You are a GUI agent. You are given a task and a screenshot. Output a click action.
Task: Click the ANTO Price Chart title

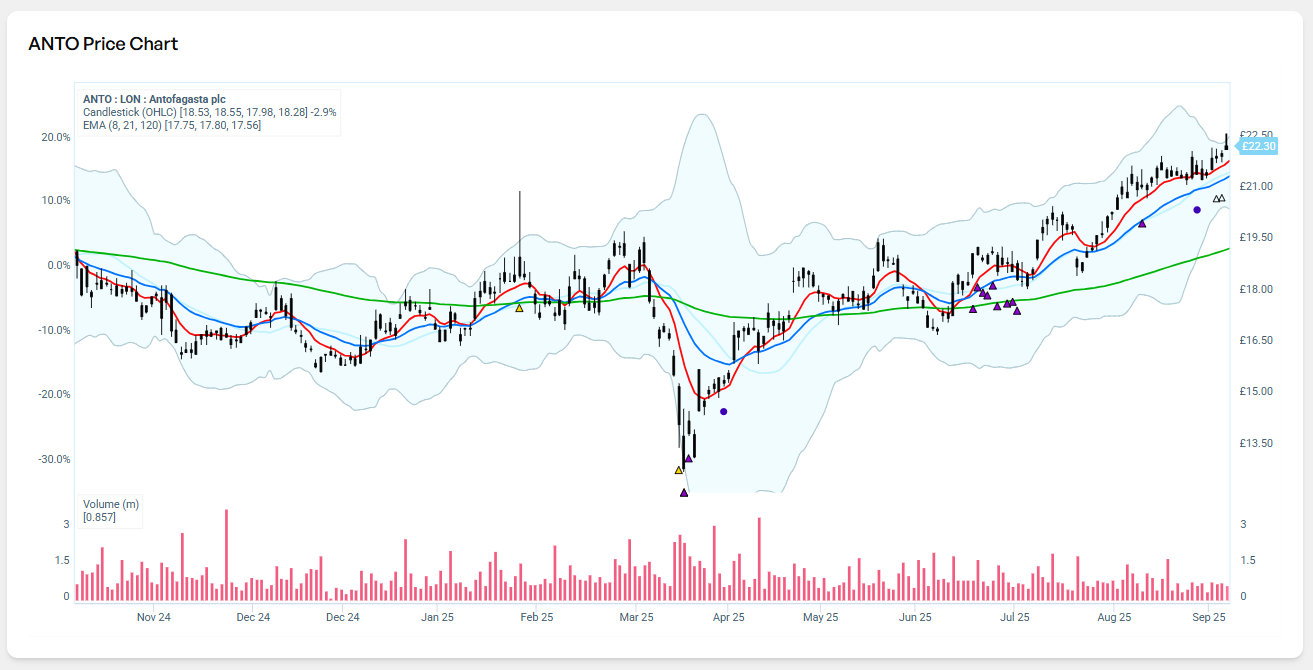click(103, 44)
